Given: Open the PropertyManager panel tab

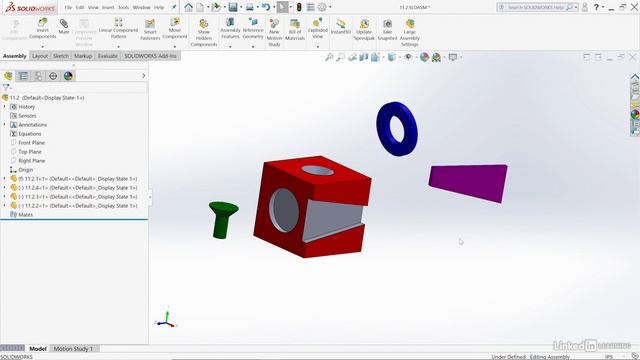Looking at the screenshot, I should coord(23,76).
